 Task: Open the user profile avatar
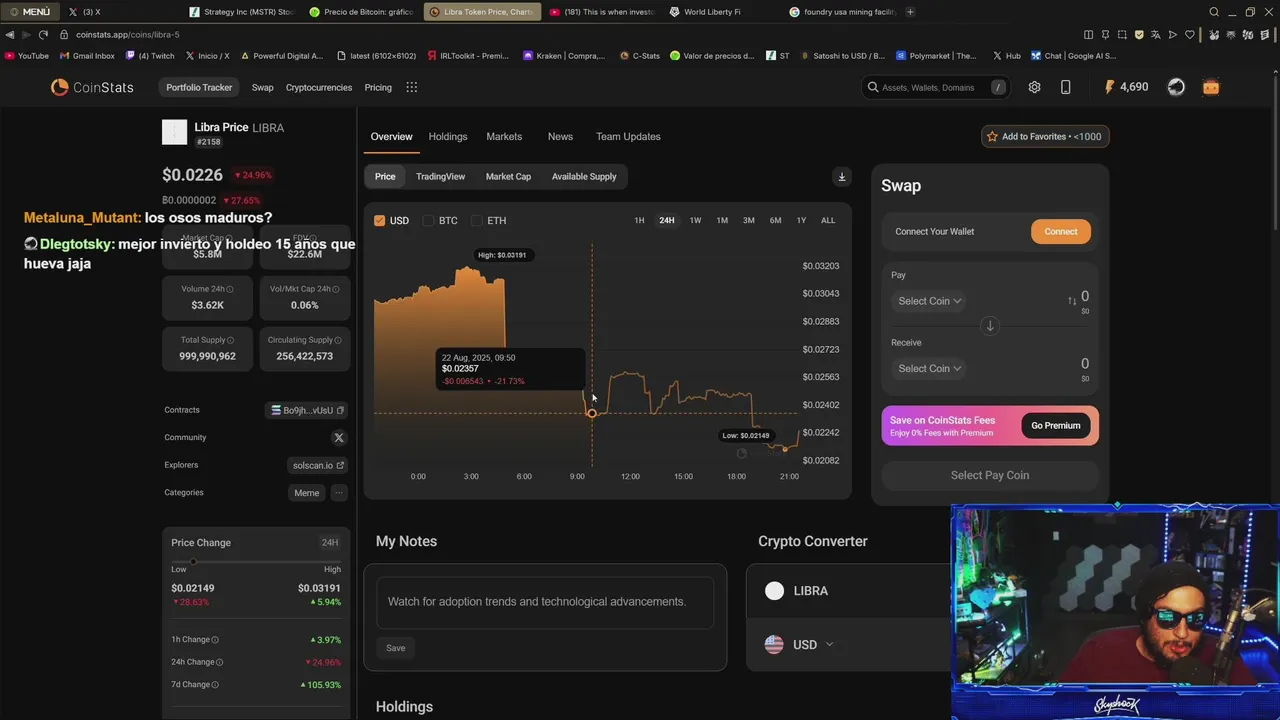tap(1176, 87)
